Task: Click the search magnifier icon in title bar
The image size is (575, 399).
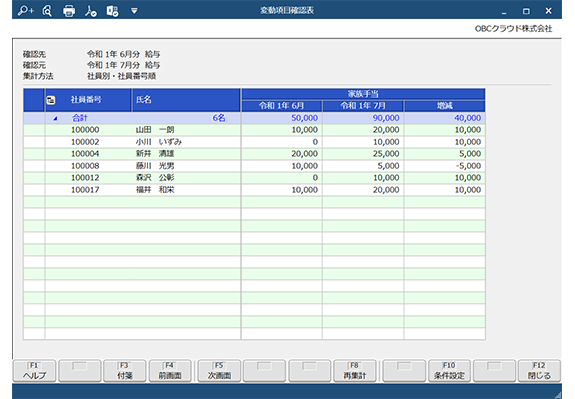Action: click(x=47, y=11)
